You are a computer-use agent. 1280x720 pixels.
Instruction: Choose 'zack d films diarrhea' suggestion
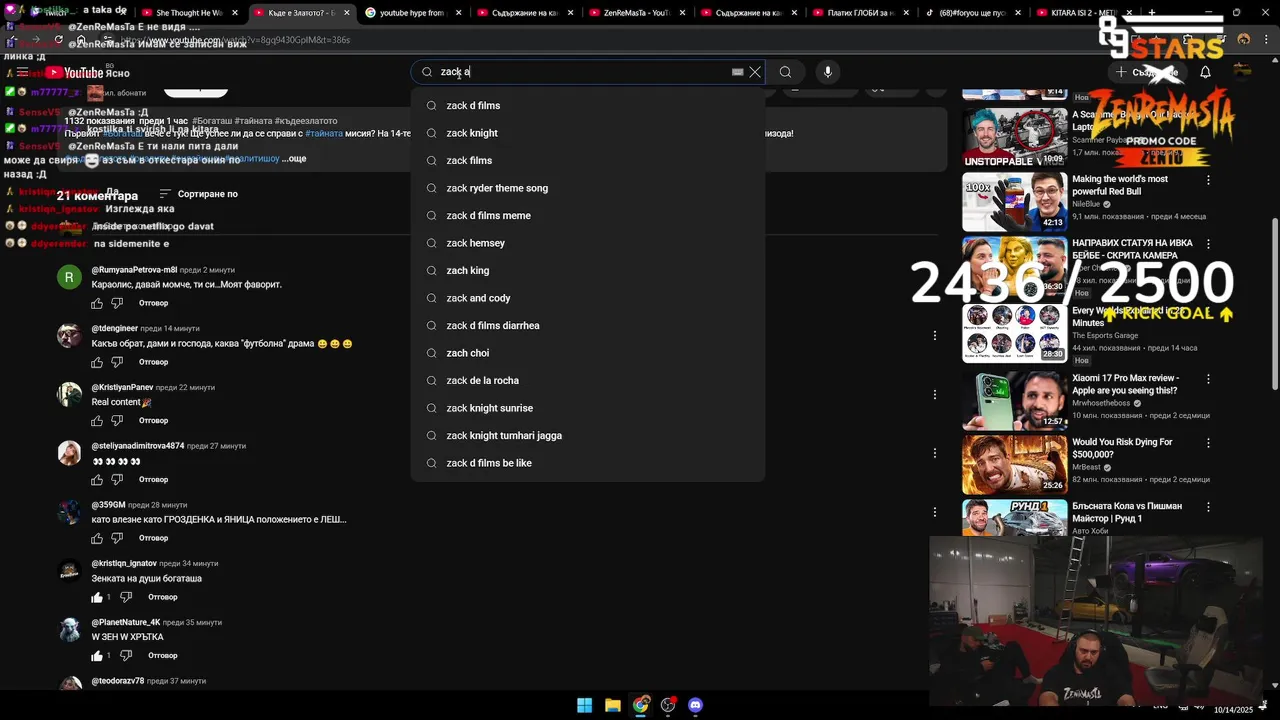pyautogui.click(x=588, y=325)
